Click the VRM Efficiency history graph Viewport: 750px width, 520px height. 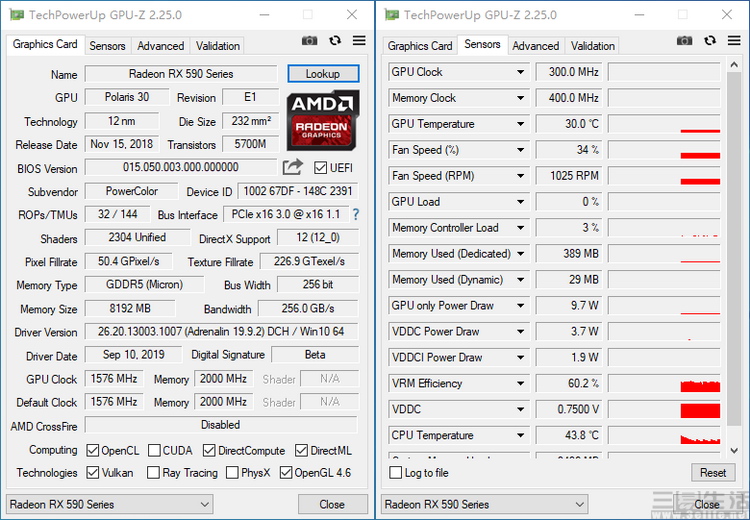coord(664,383)
